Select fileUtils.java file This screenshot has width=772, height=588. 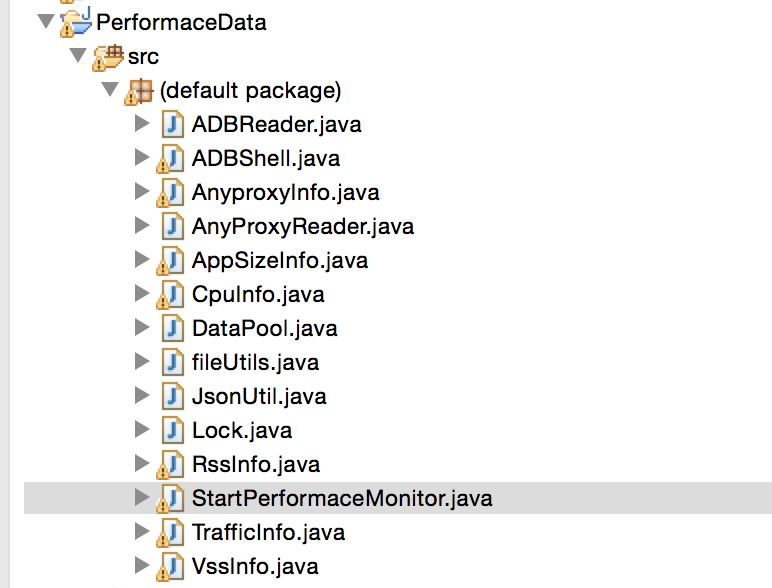256,362
